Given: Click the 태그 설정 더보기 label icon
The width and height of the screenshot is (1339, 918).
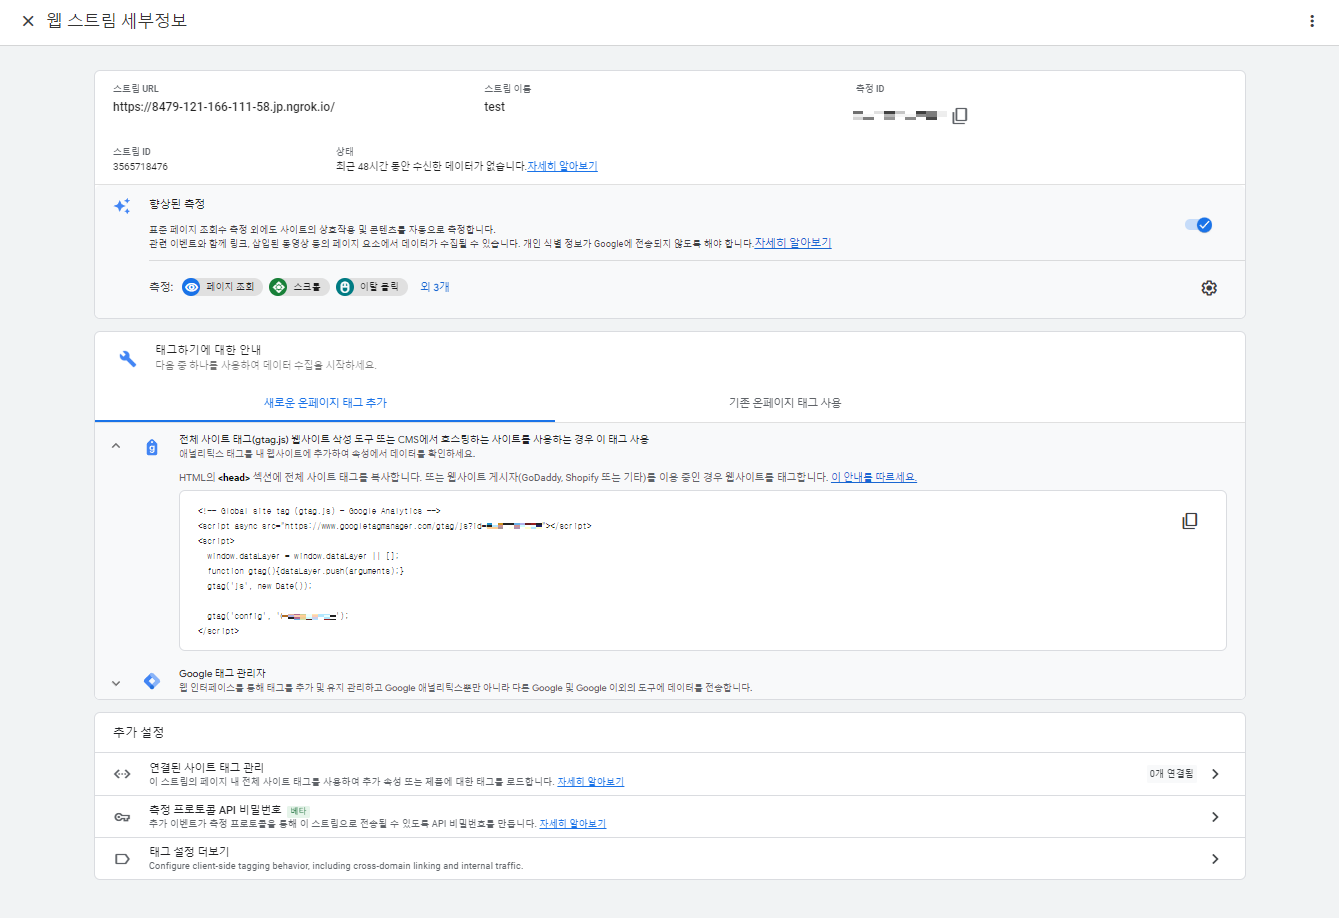Looking at the screenshot, I should (x=122, y=859).
